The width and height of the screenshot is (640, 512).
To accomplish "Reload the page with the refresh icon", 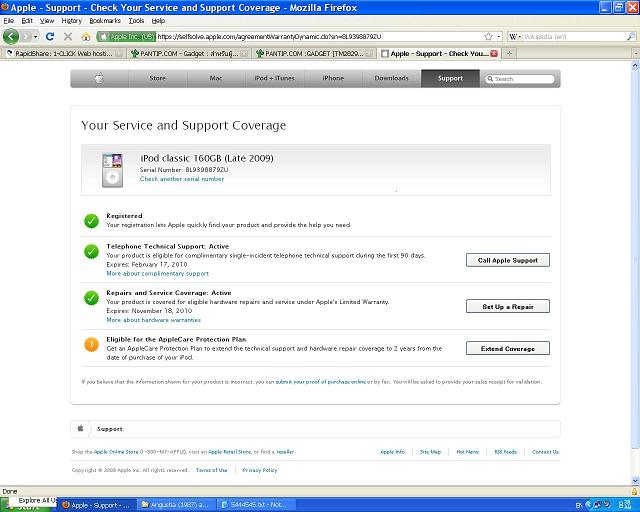I will tap(50, 36).
